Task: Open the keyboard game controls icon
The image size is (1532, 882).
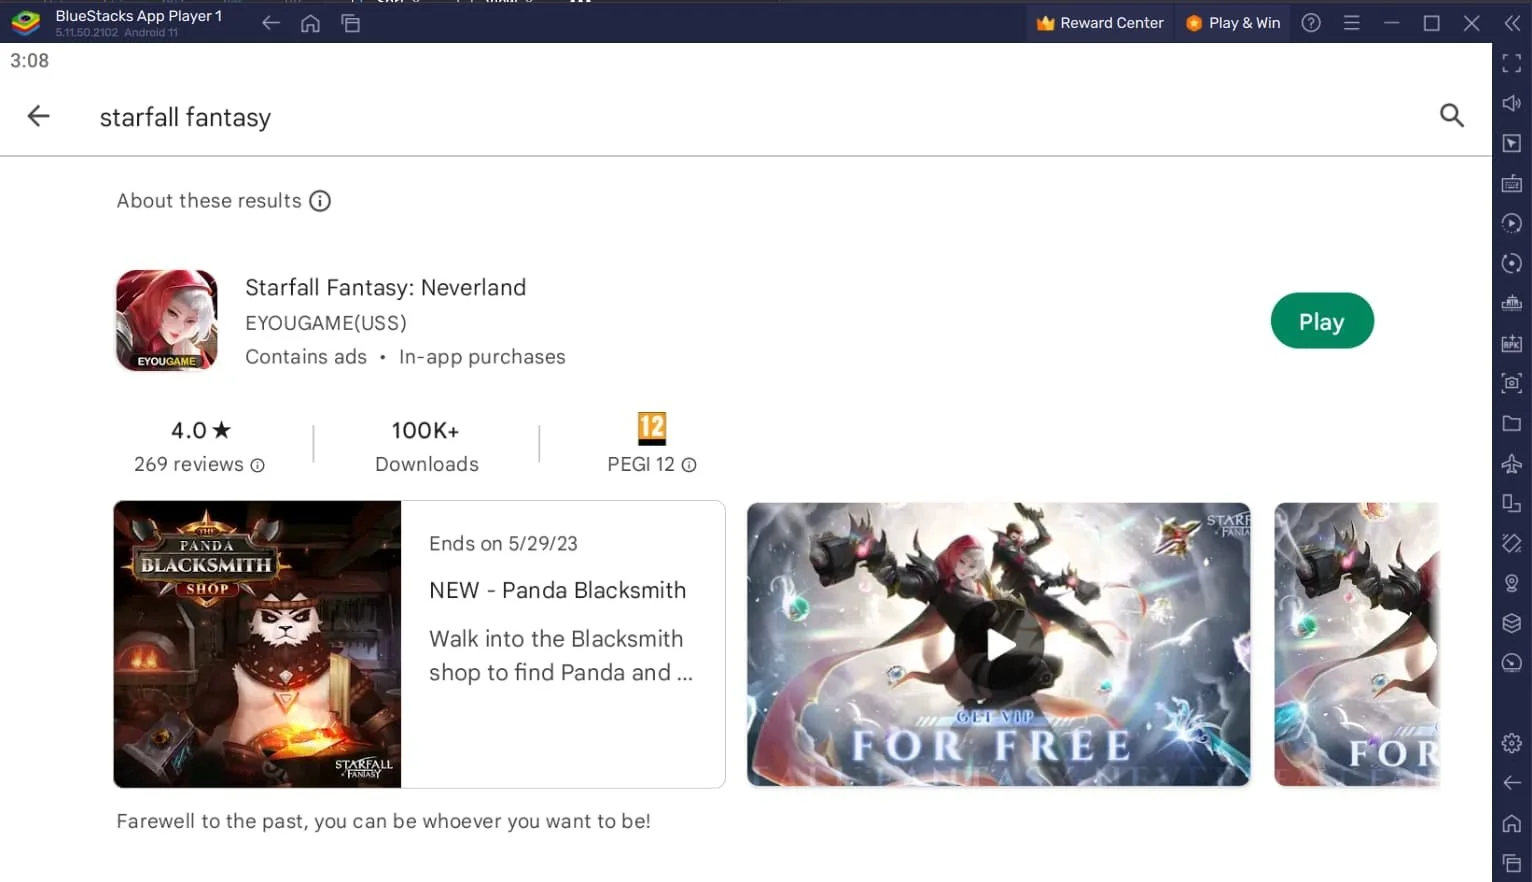Action: click(1512, 183)
